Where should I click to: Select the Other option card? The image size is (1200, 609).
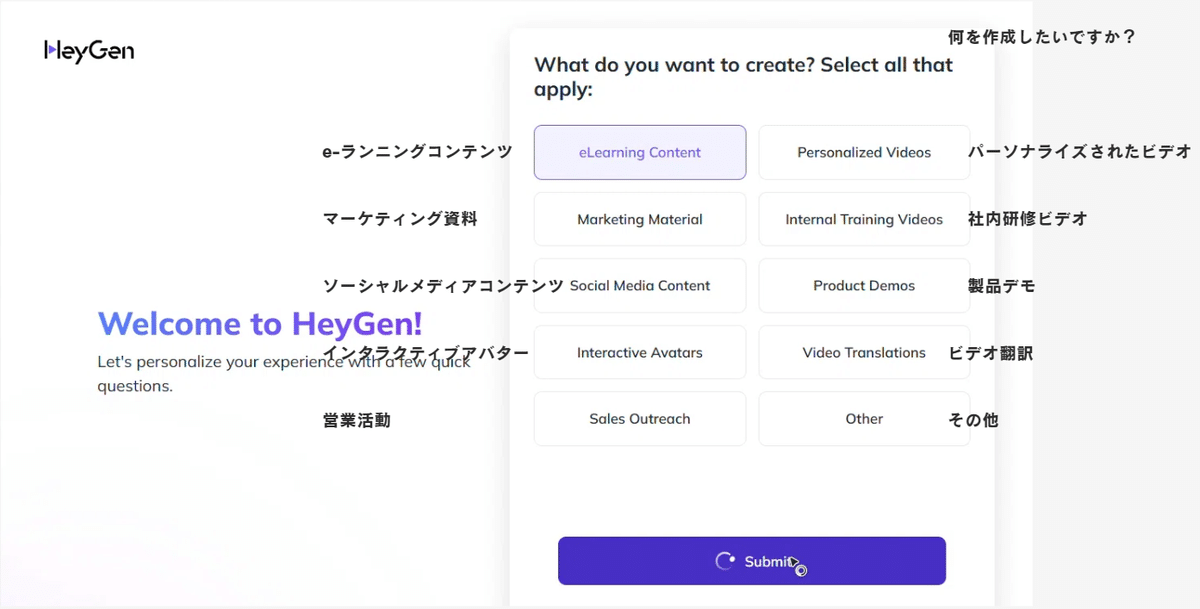(863, 418)
